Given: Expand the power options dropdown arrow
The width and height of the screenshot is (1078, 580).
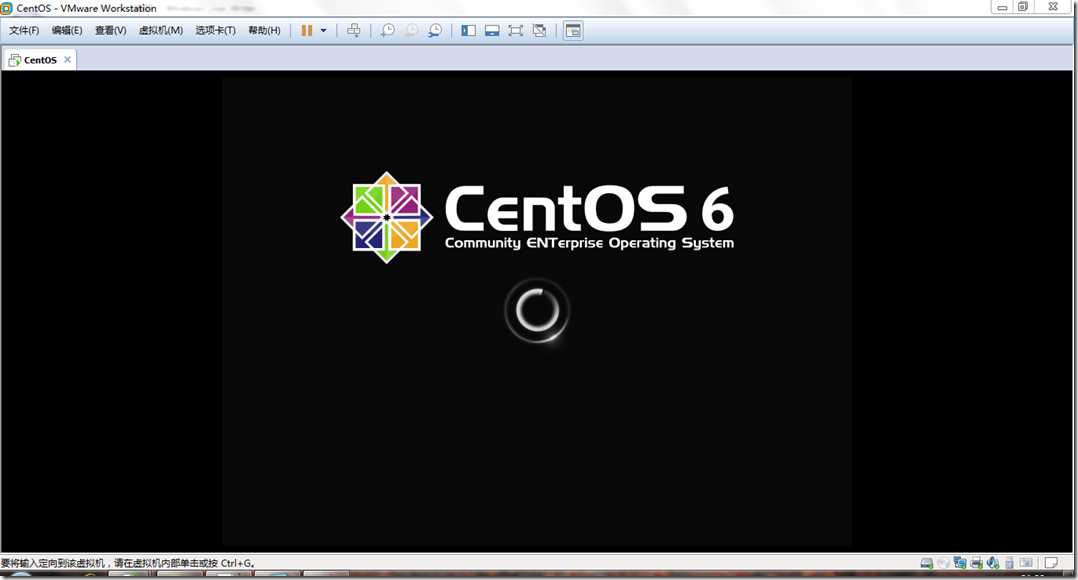Looking at the screenshot, I should tap(323, 30).
